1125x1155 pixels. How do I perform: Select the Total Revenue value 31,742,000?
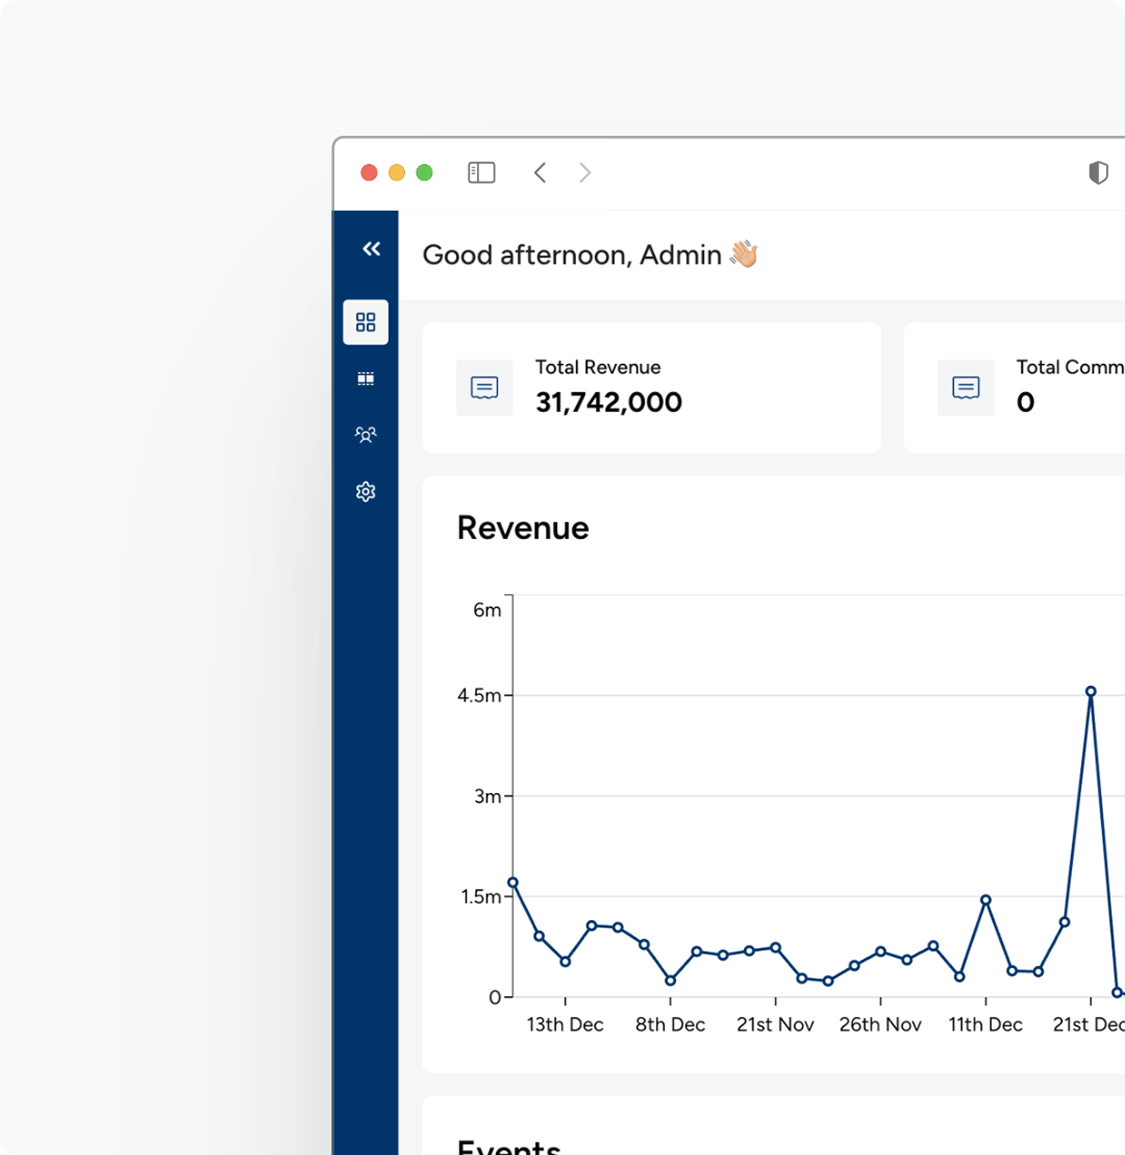click(x=608, y=402)
